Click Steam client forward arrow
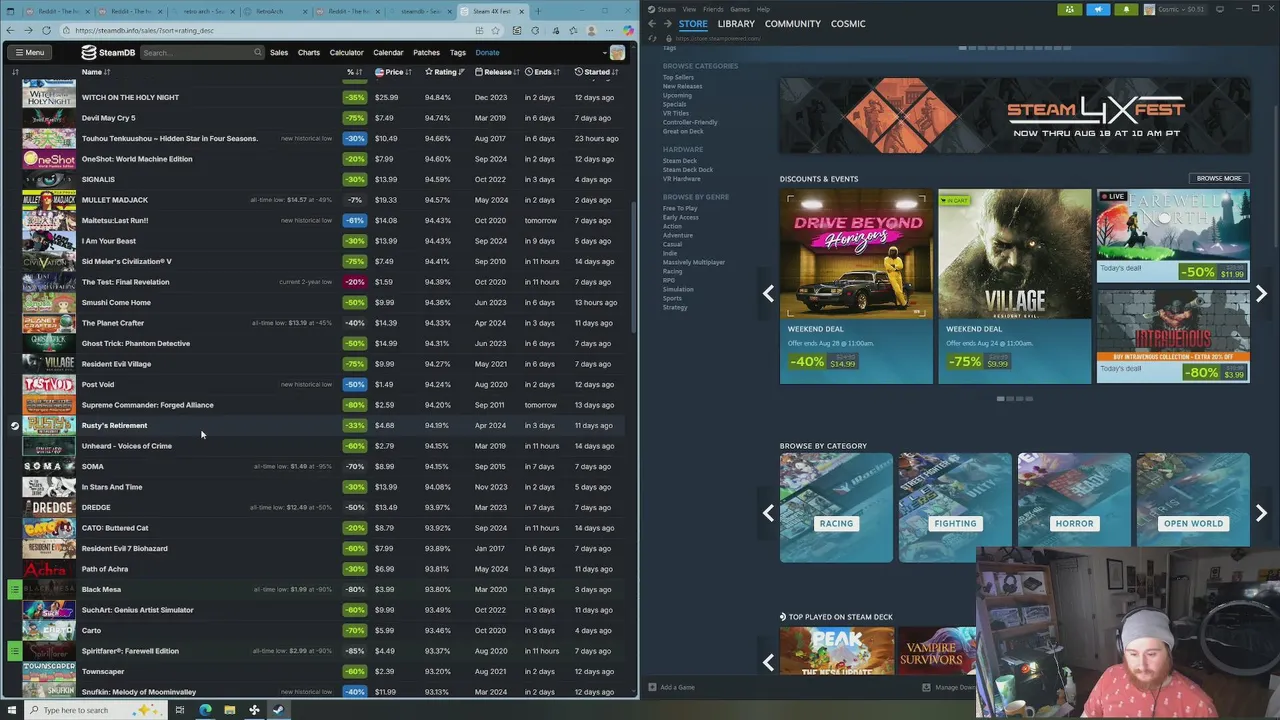1280x720 pixels. click(667, 23)
